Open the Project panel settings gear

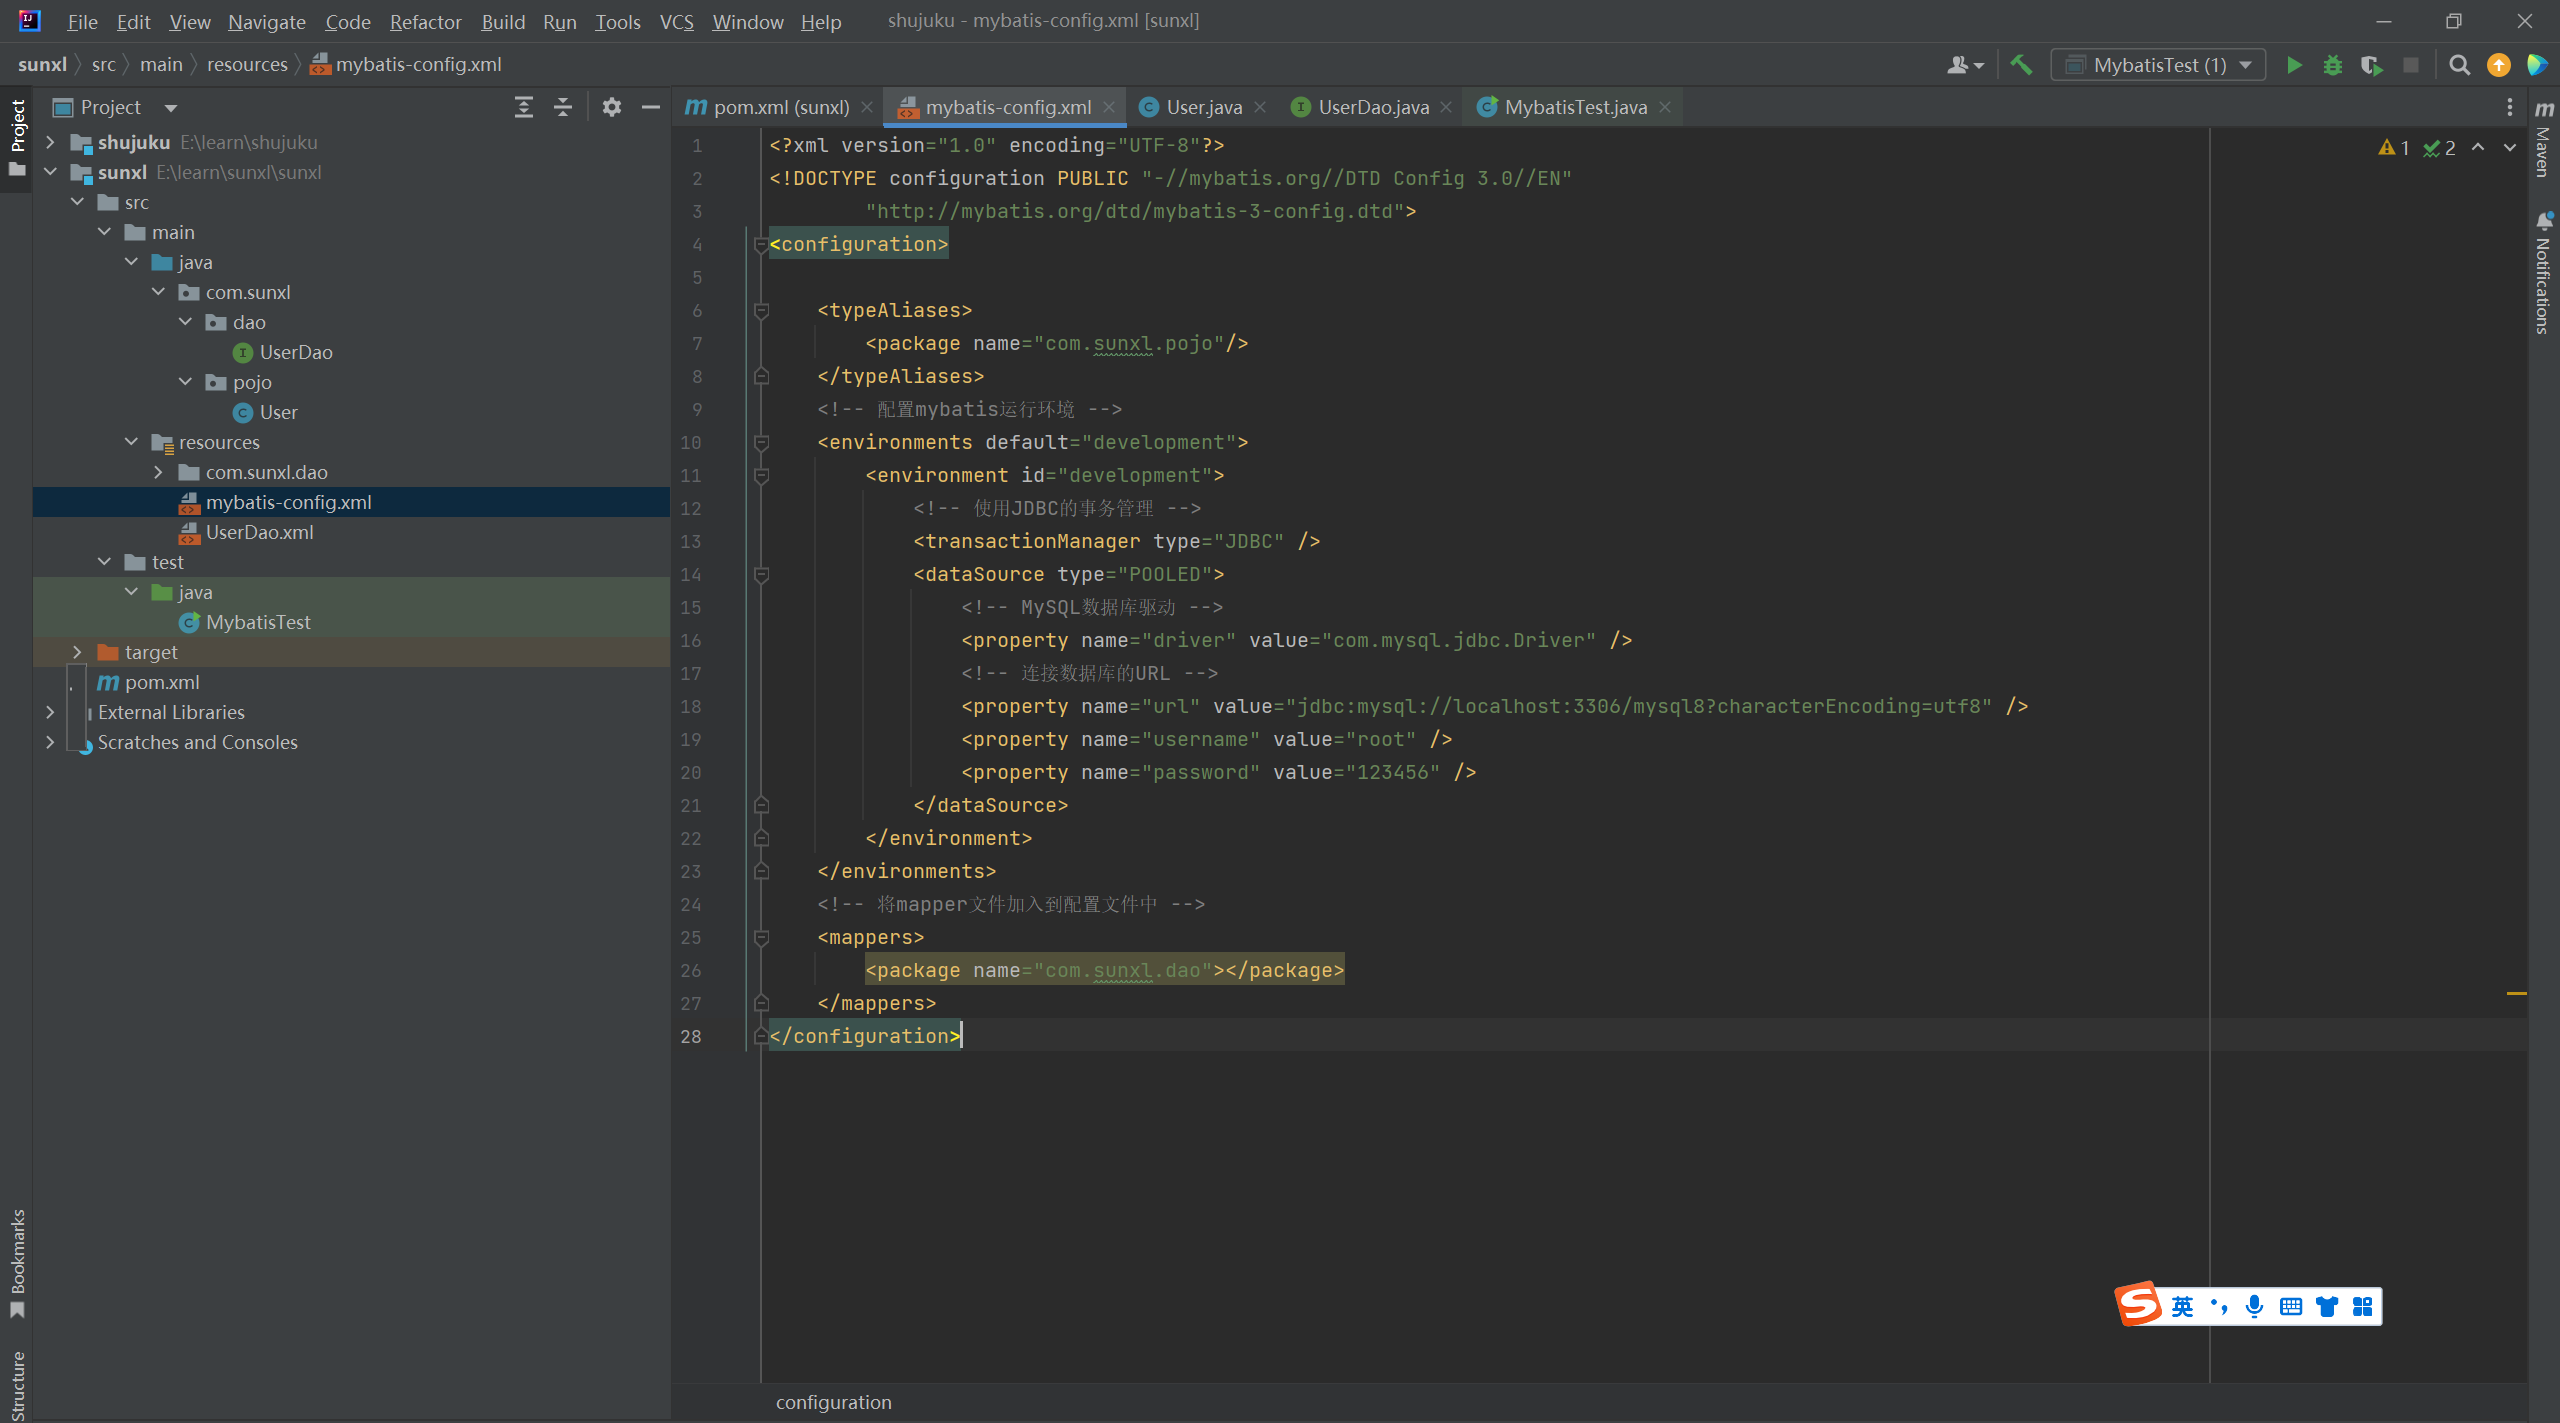pos(612,107)
